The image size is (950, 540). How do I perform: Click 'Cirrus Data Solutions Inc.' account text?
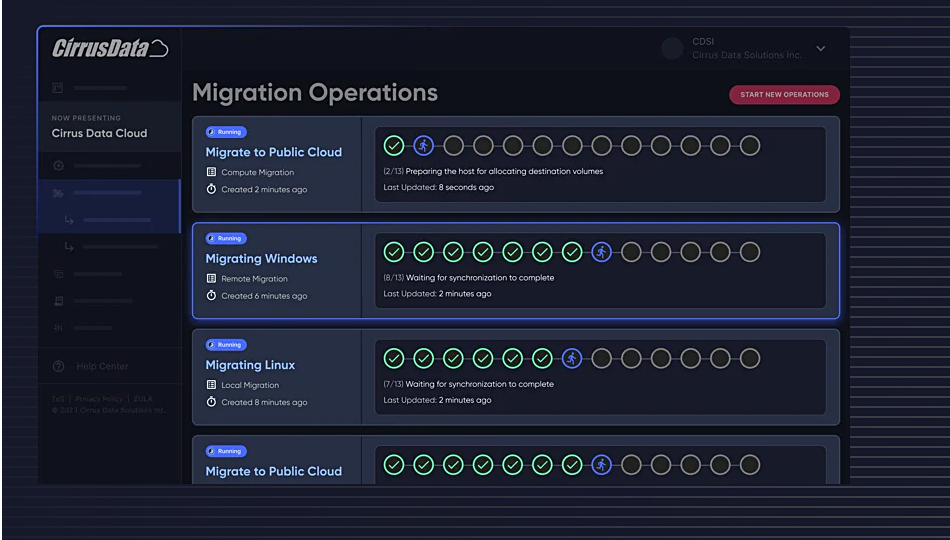pyautogui.click(x=747, y=55)
